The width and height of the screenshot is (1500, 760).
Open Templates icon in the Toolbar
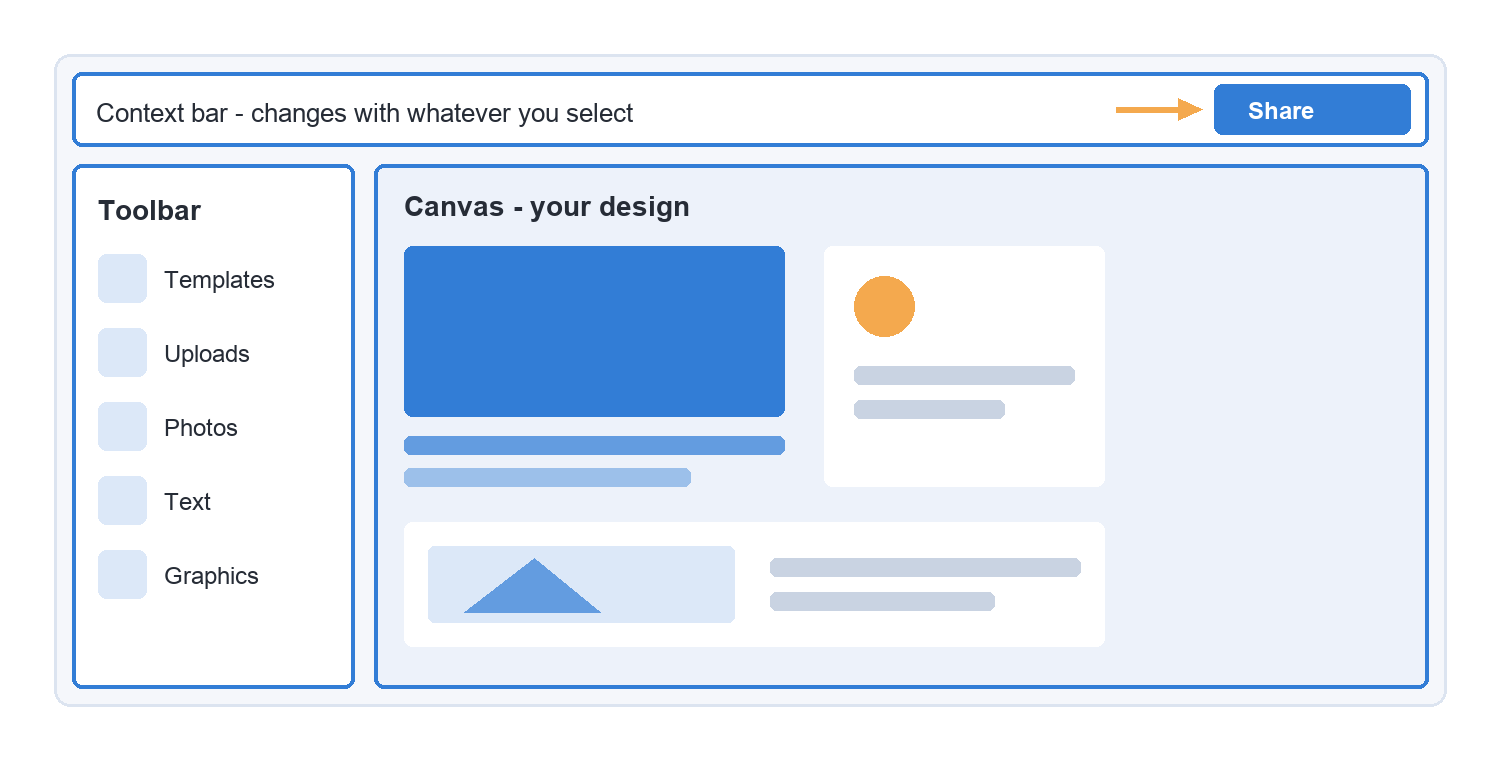click(123, 279)
